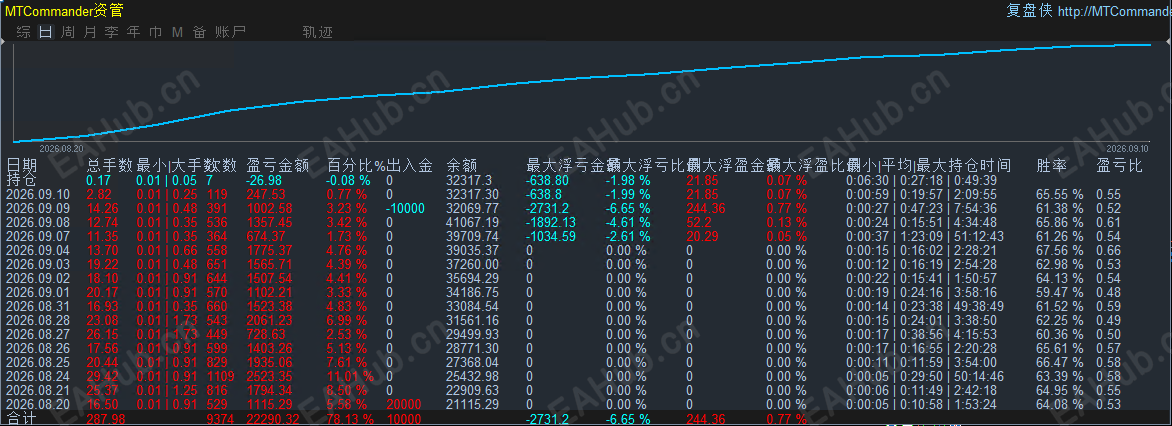Switch to the 综 summary tab
The width and height of the screenshot is (1172, 426).
click(24, 31)
